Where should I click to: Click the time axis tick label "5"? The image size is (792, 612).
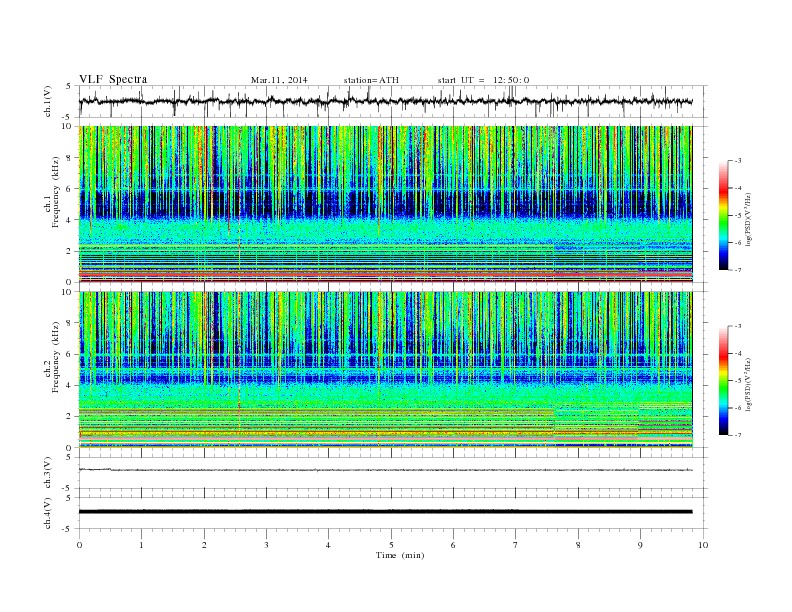click(x=391, y=545)
